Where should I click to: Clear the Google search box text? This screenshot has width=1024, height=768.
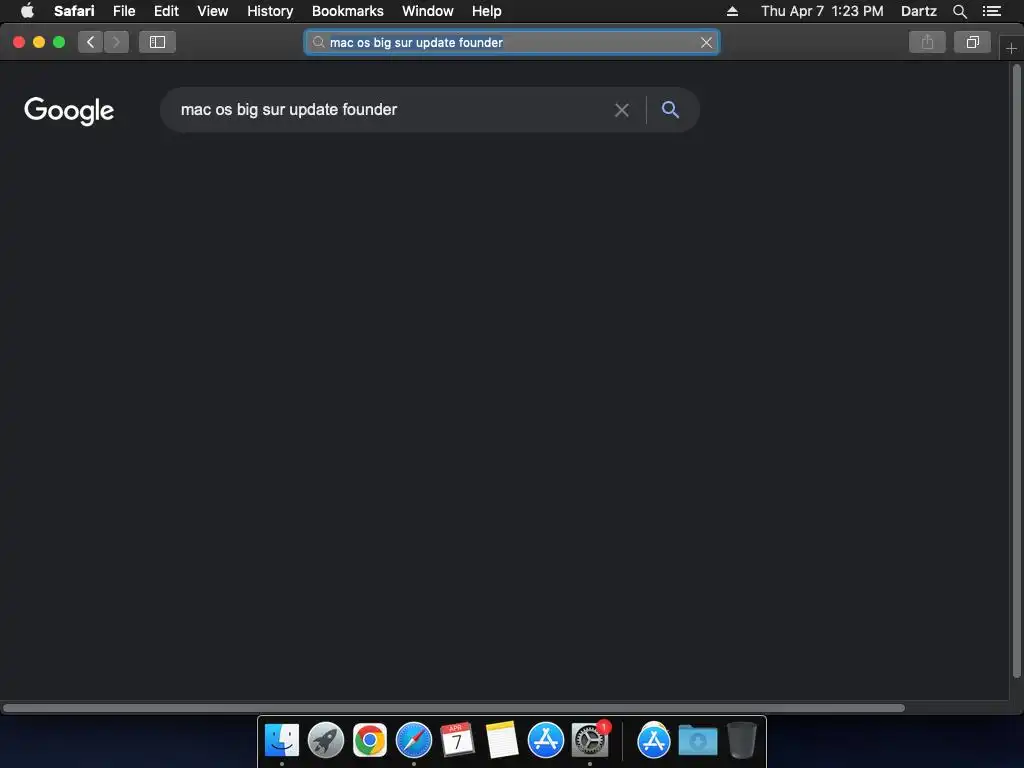(x=622, y=110)
